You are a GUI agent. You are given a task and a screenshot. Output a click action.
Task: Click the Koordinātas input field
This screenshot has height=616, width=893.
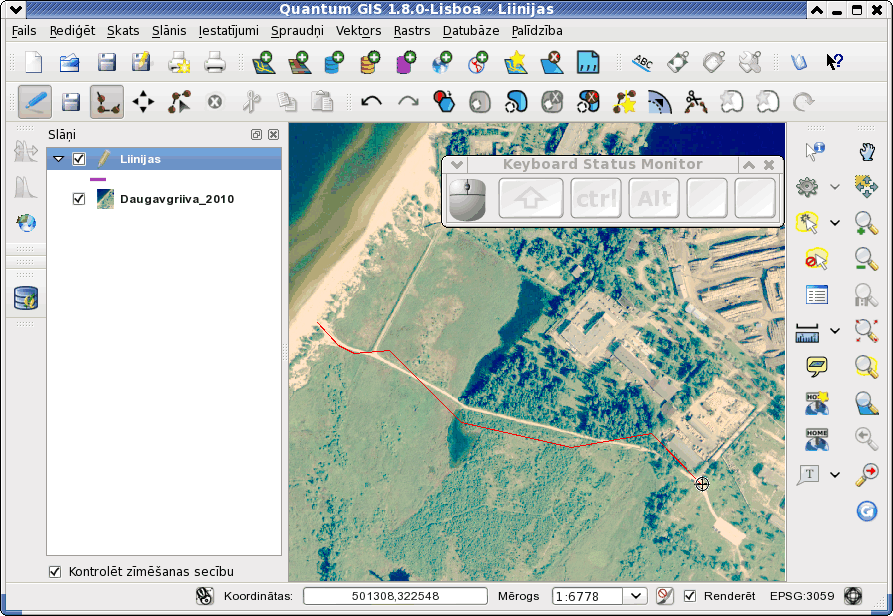click(x=395, y=596)
